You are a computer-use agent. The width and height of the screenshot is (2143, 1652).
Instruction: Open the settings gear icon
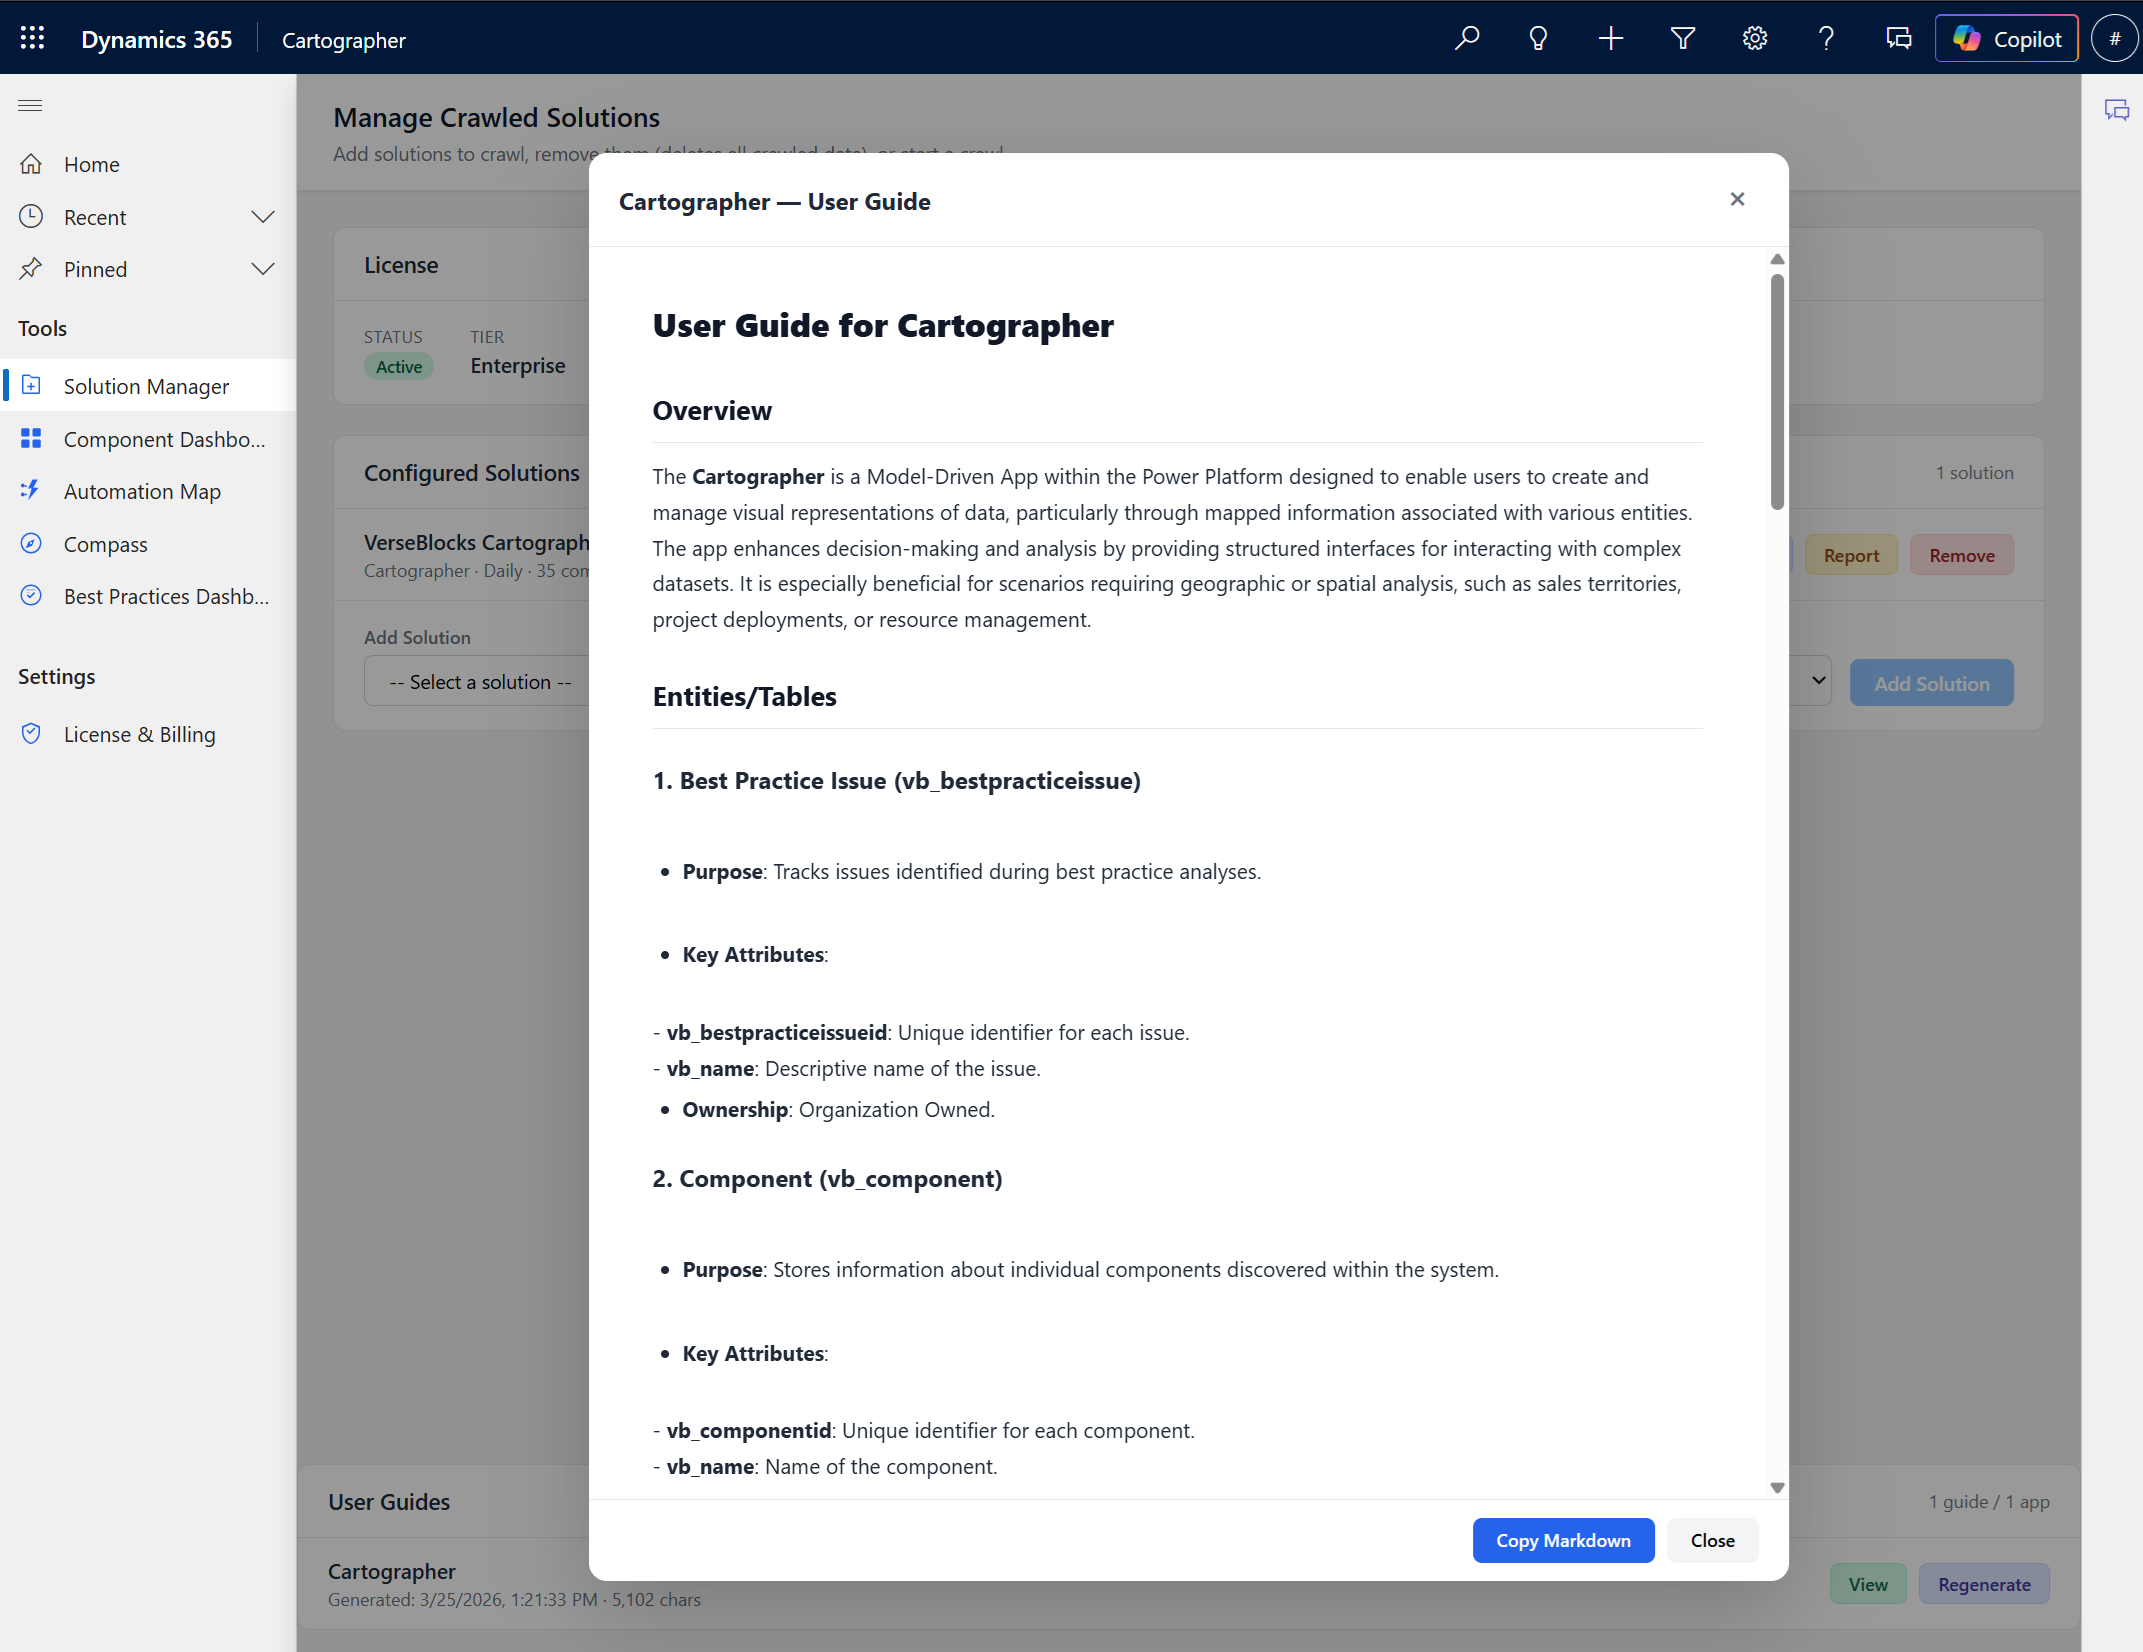coord(1755,38)
